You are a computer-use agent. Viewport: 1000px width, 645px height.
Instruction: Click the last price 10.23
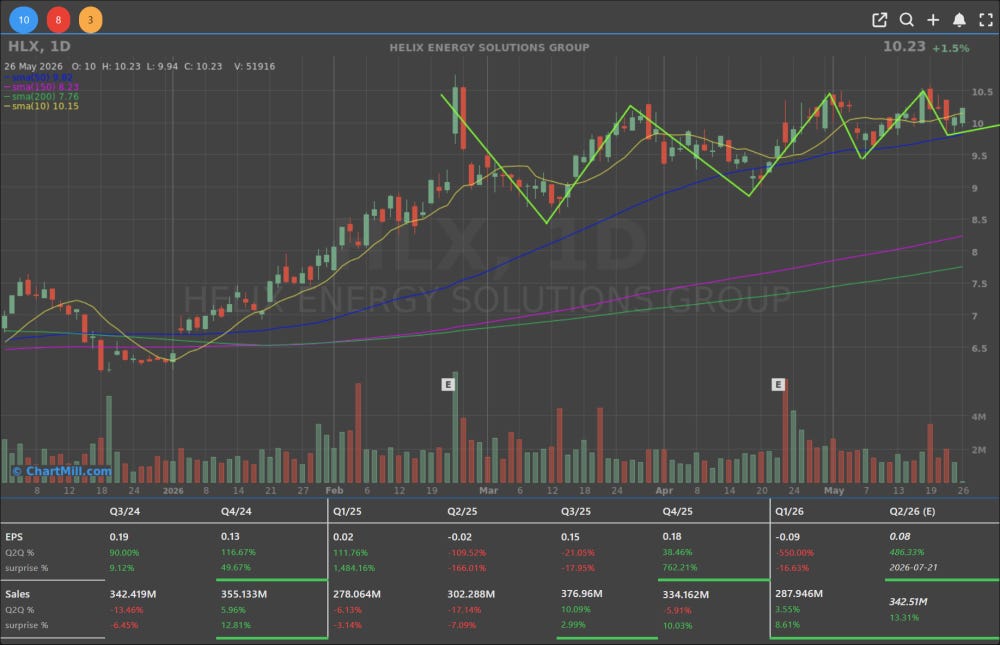click(904, 46)
